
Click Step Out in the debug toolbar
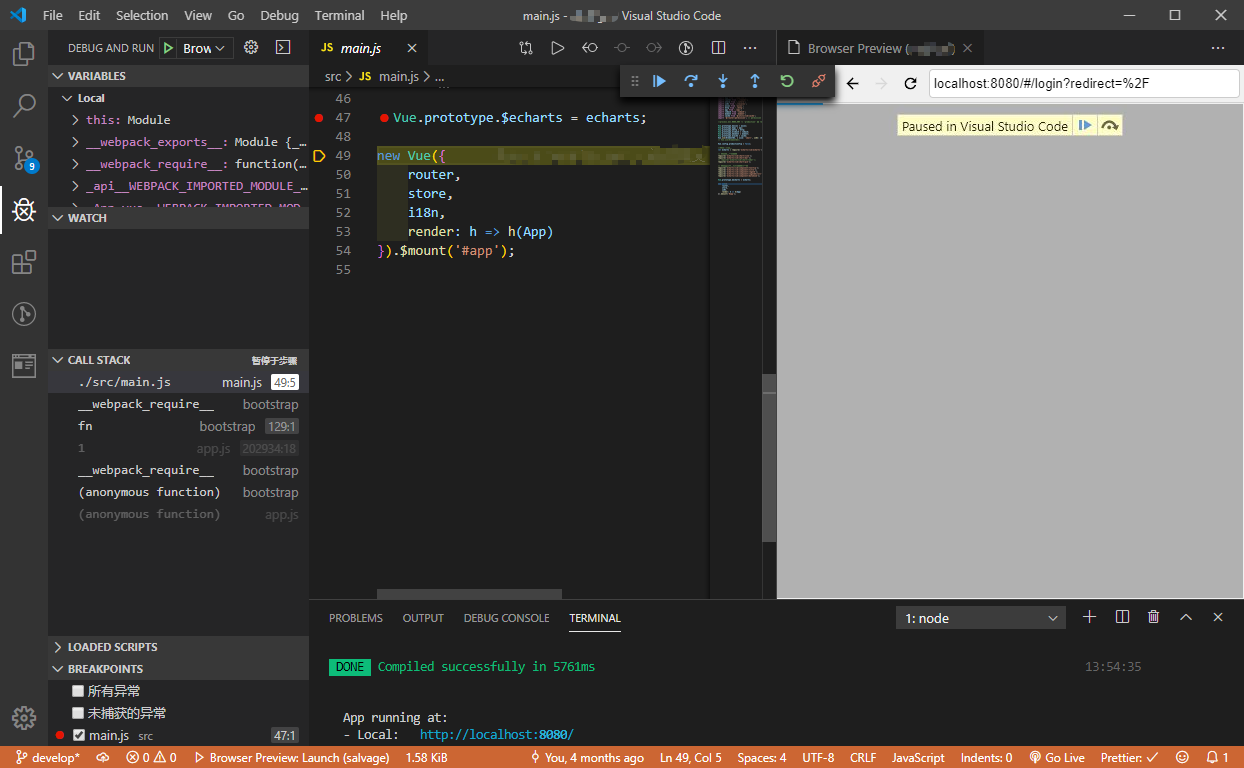point(755,81)
